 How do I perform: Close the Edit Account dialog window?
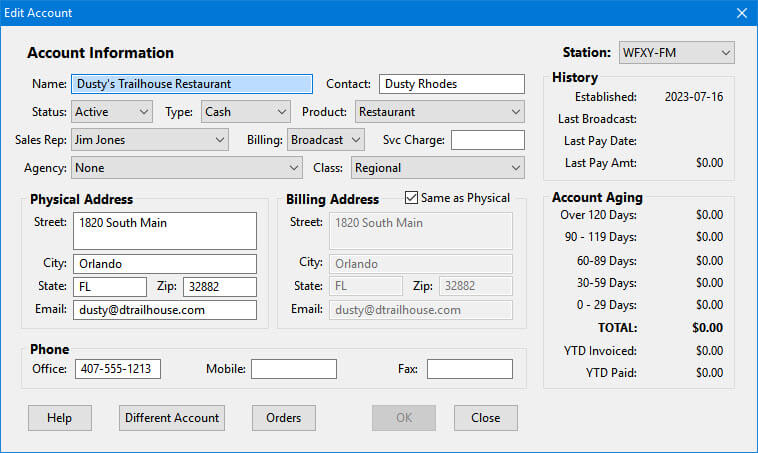coord(741,13)
